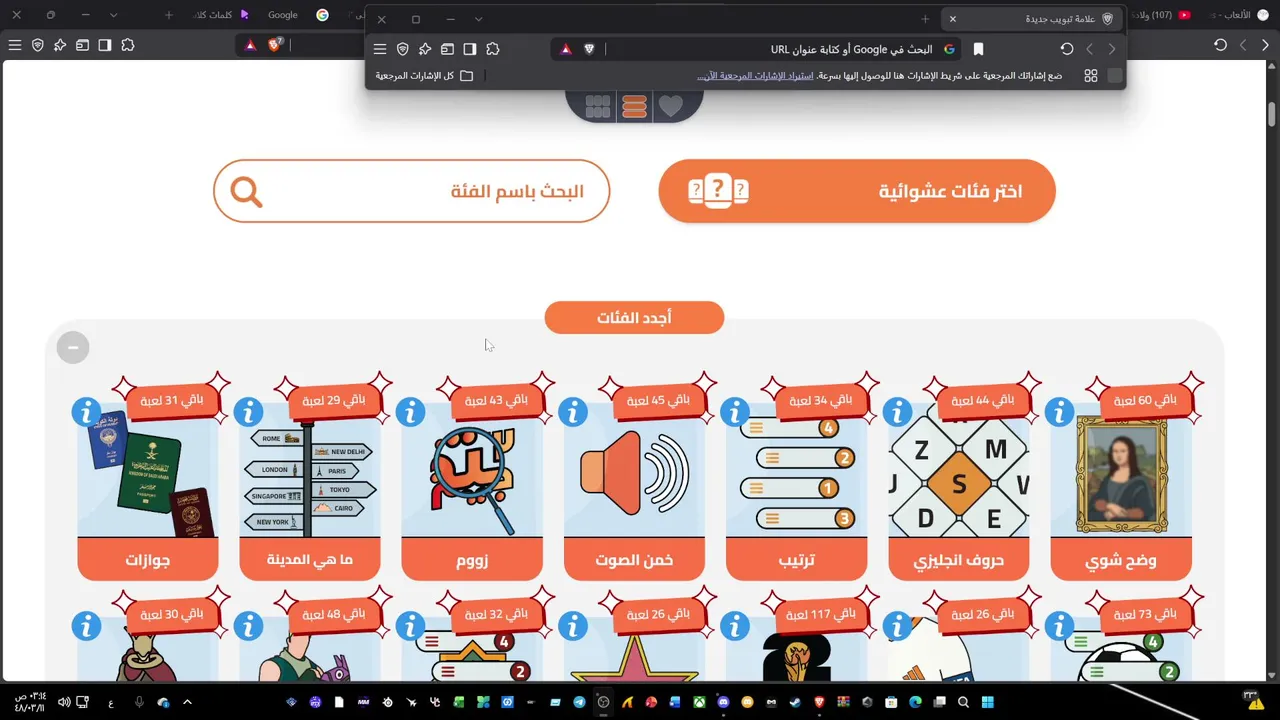Open the front window's hamburger menu
The image size is (1280, 720).
[x=380, y=49]
